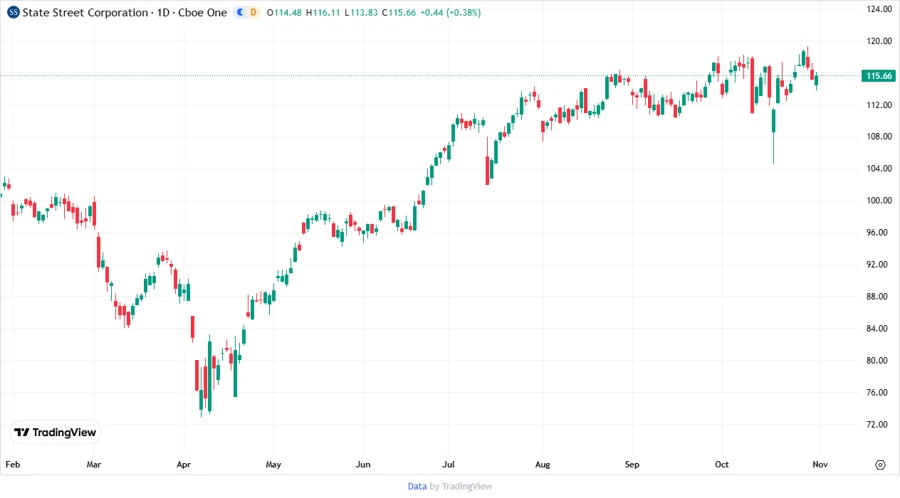Click the moon session indicator icon
Screen dimensions: 900x498
(240, 12)
